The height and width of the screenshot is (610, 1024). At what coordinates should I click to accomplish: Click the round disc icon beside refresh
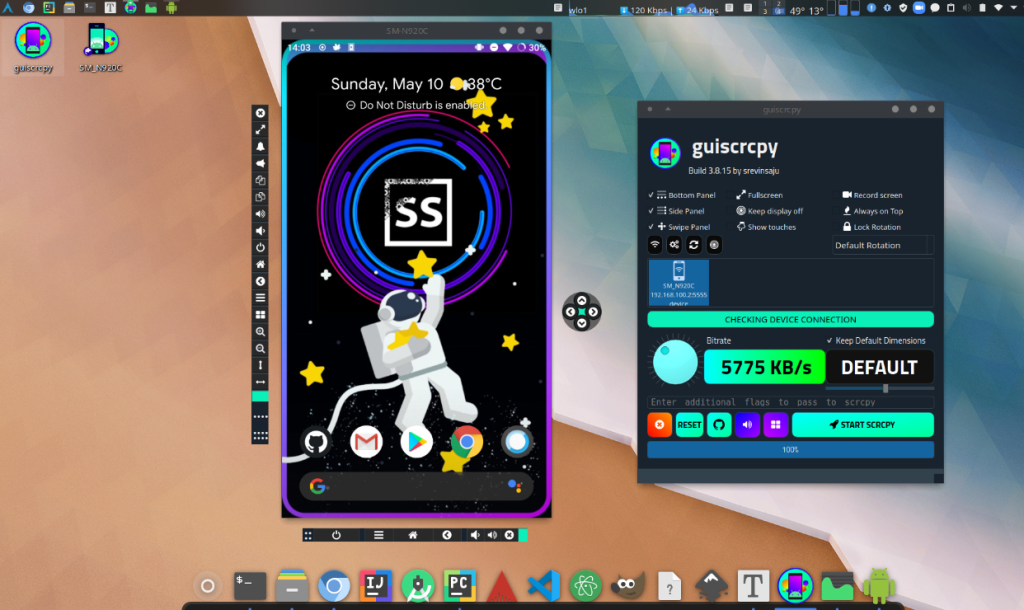pyautogui.click(x=714, y=245)
